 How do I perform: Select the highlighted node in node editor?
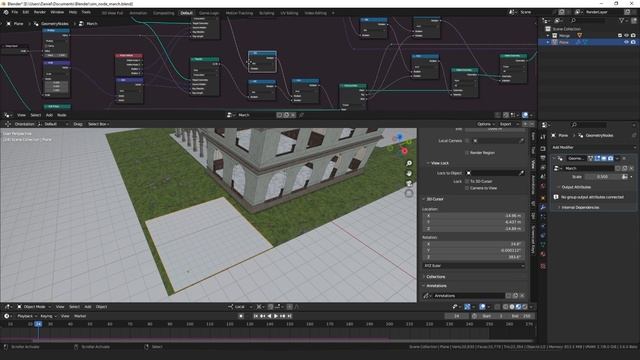262,62
